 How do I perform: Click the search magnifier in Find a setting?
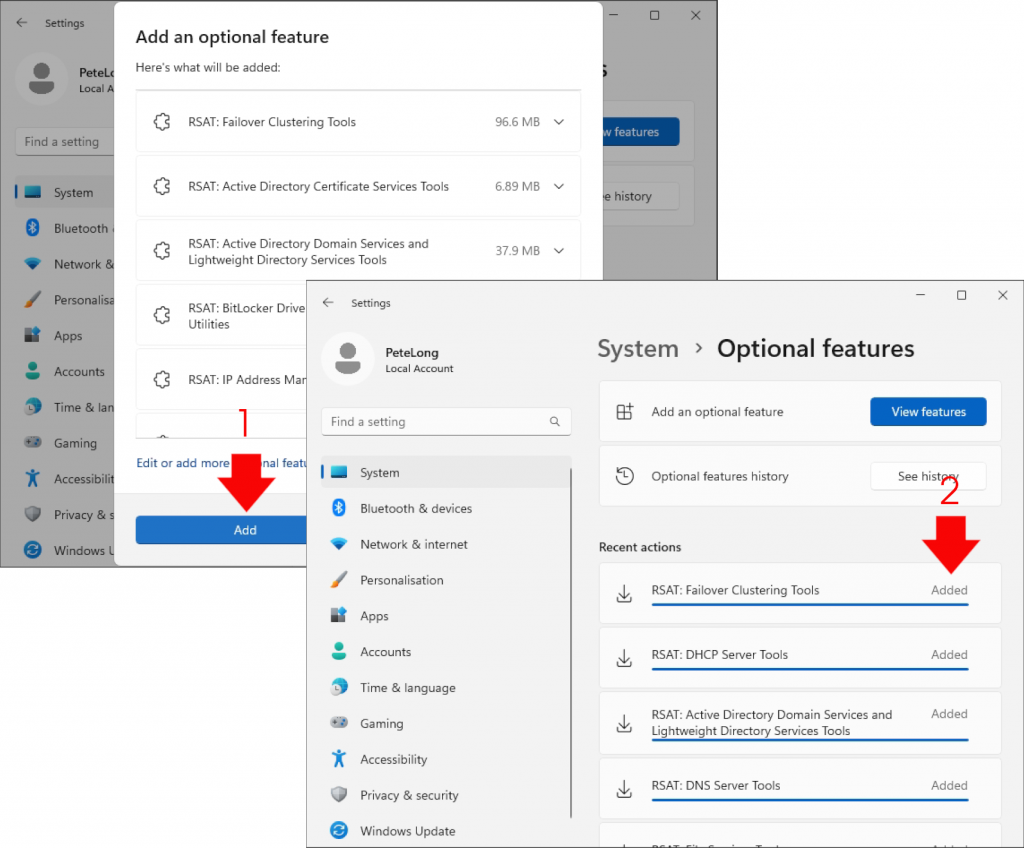tap(555, 422)
